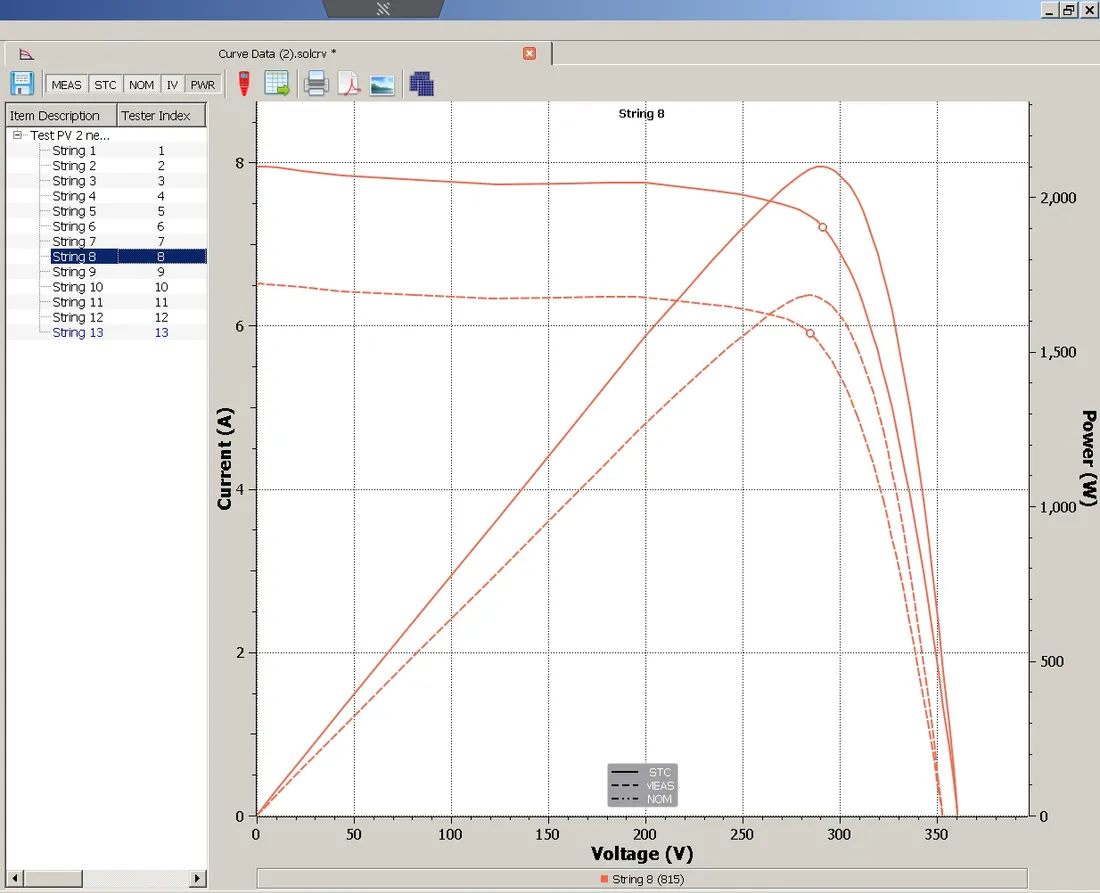Click the printer icon
This screenshot has height=893, width=1100.
tap(316, 83)
